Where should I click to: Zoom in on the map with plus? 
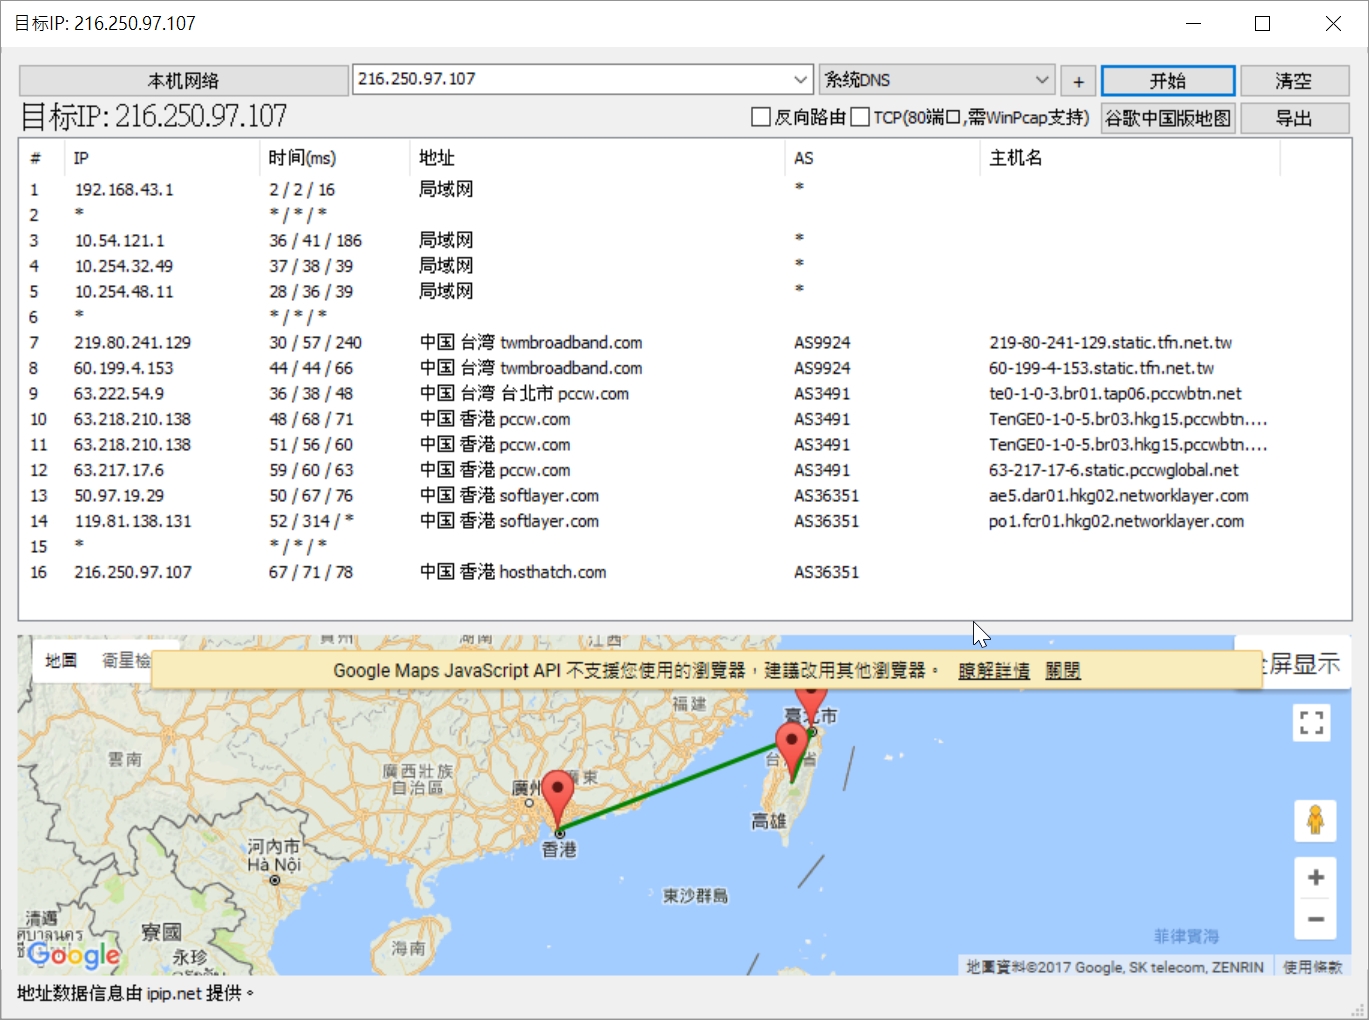1315,877
